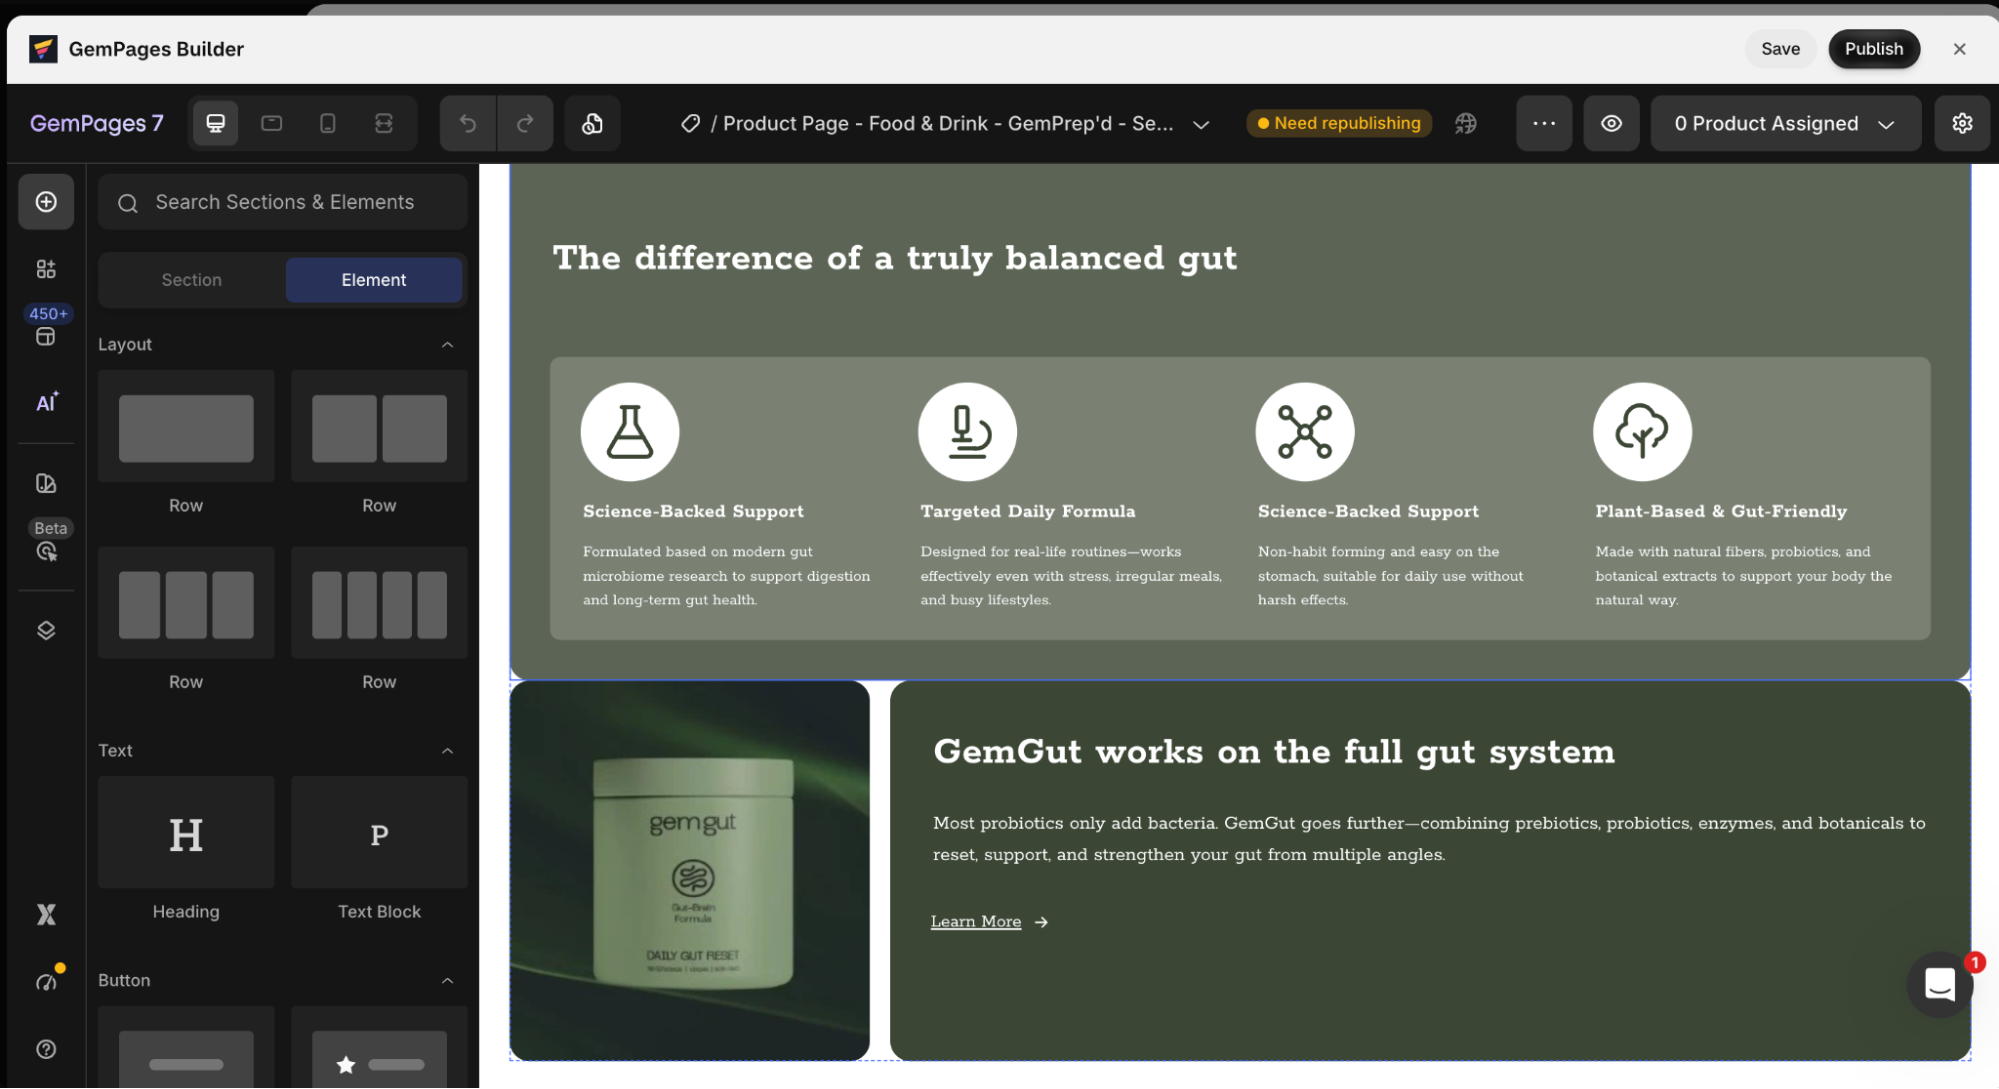1999x1089 pixels.
Task: Open the global styles icon in the toolbar
Action: pos(592,123)
